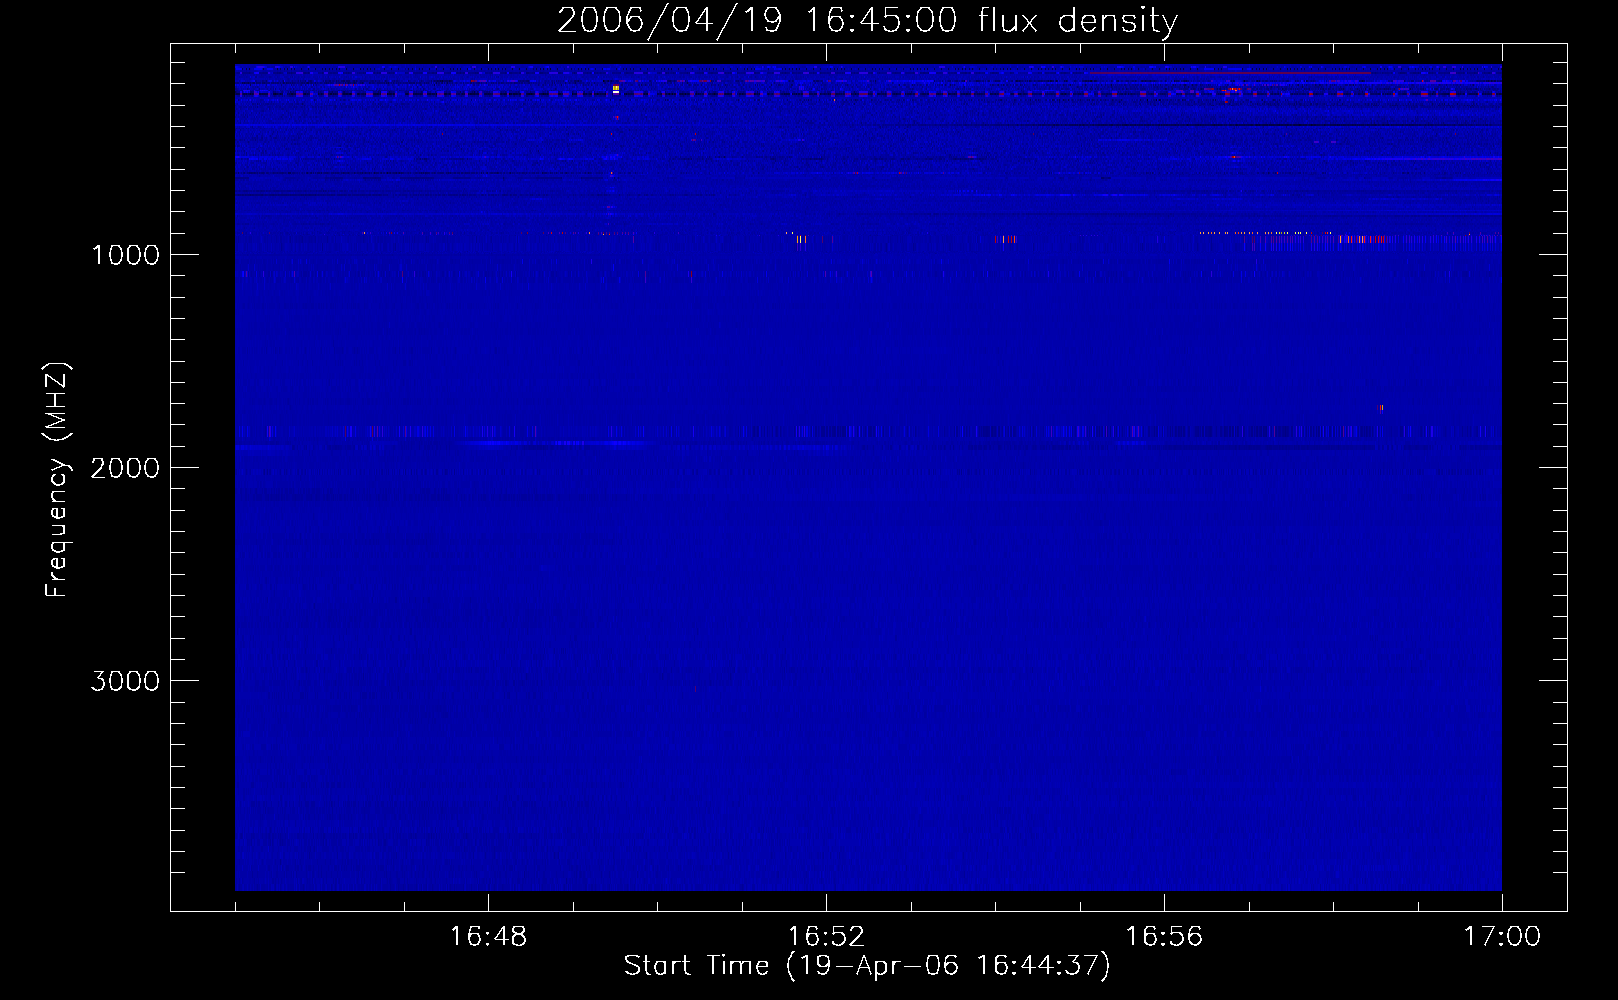The image size is (1618, 1000).
Task: Click the plot title '2006/04/19 16:45:00 flux density'
Action: [x=867, y=21]
